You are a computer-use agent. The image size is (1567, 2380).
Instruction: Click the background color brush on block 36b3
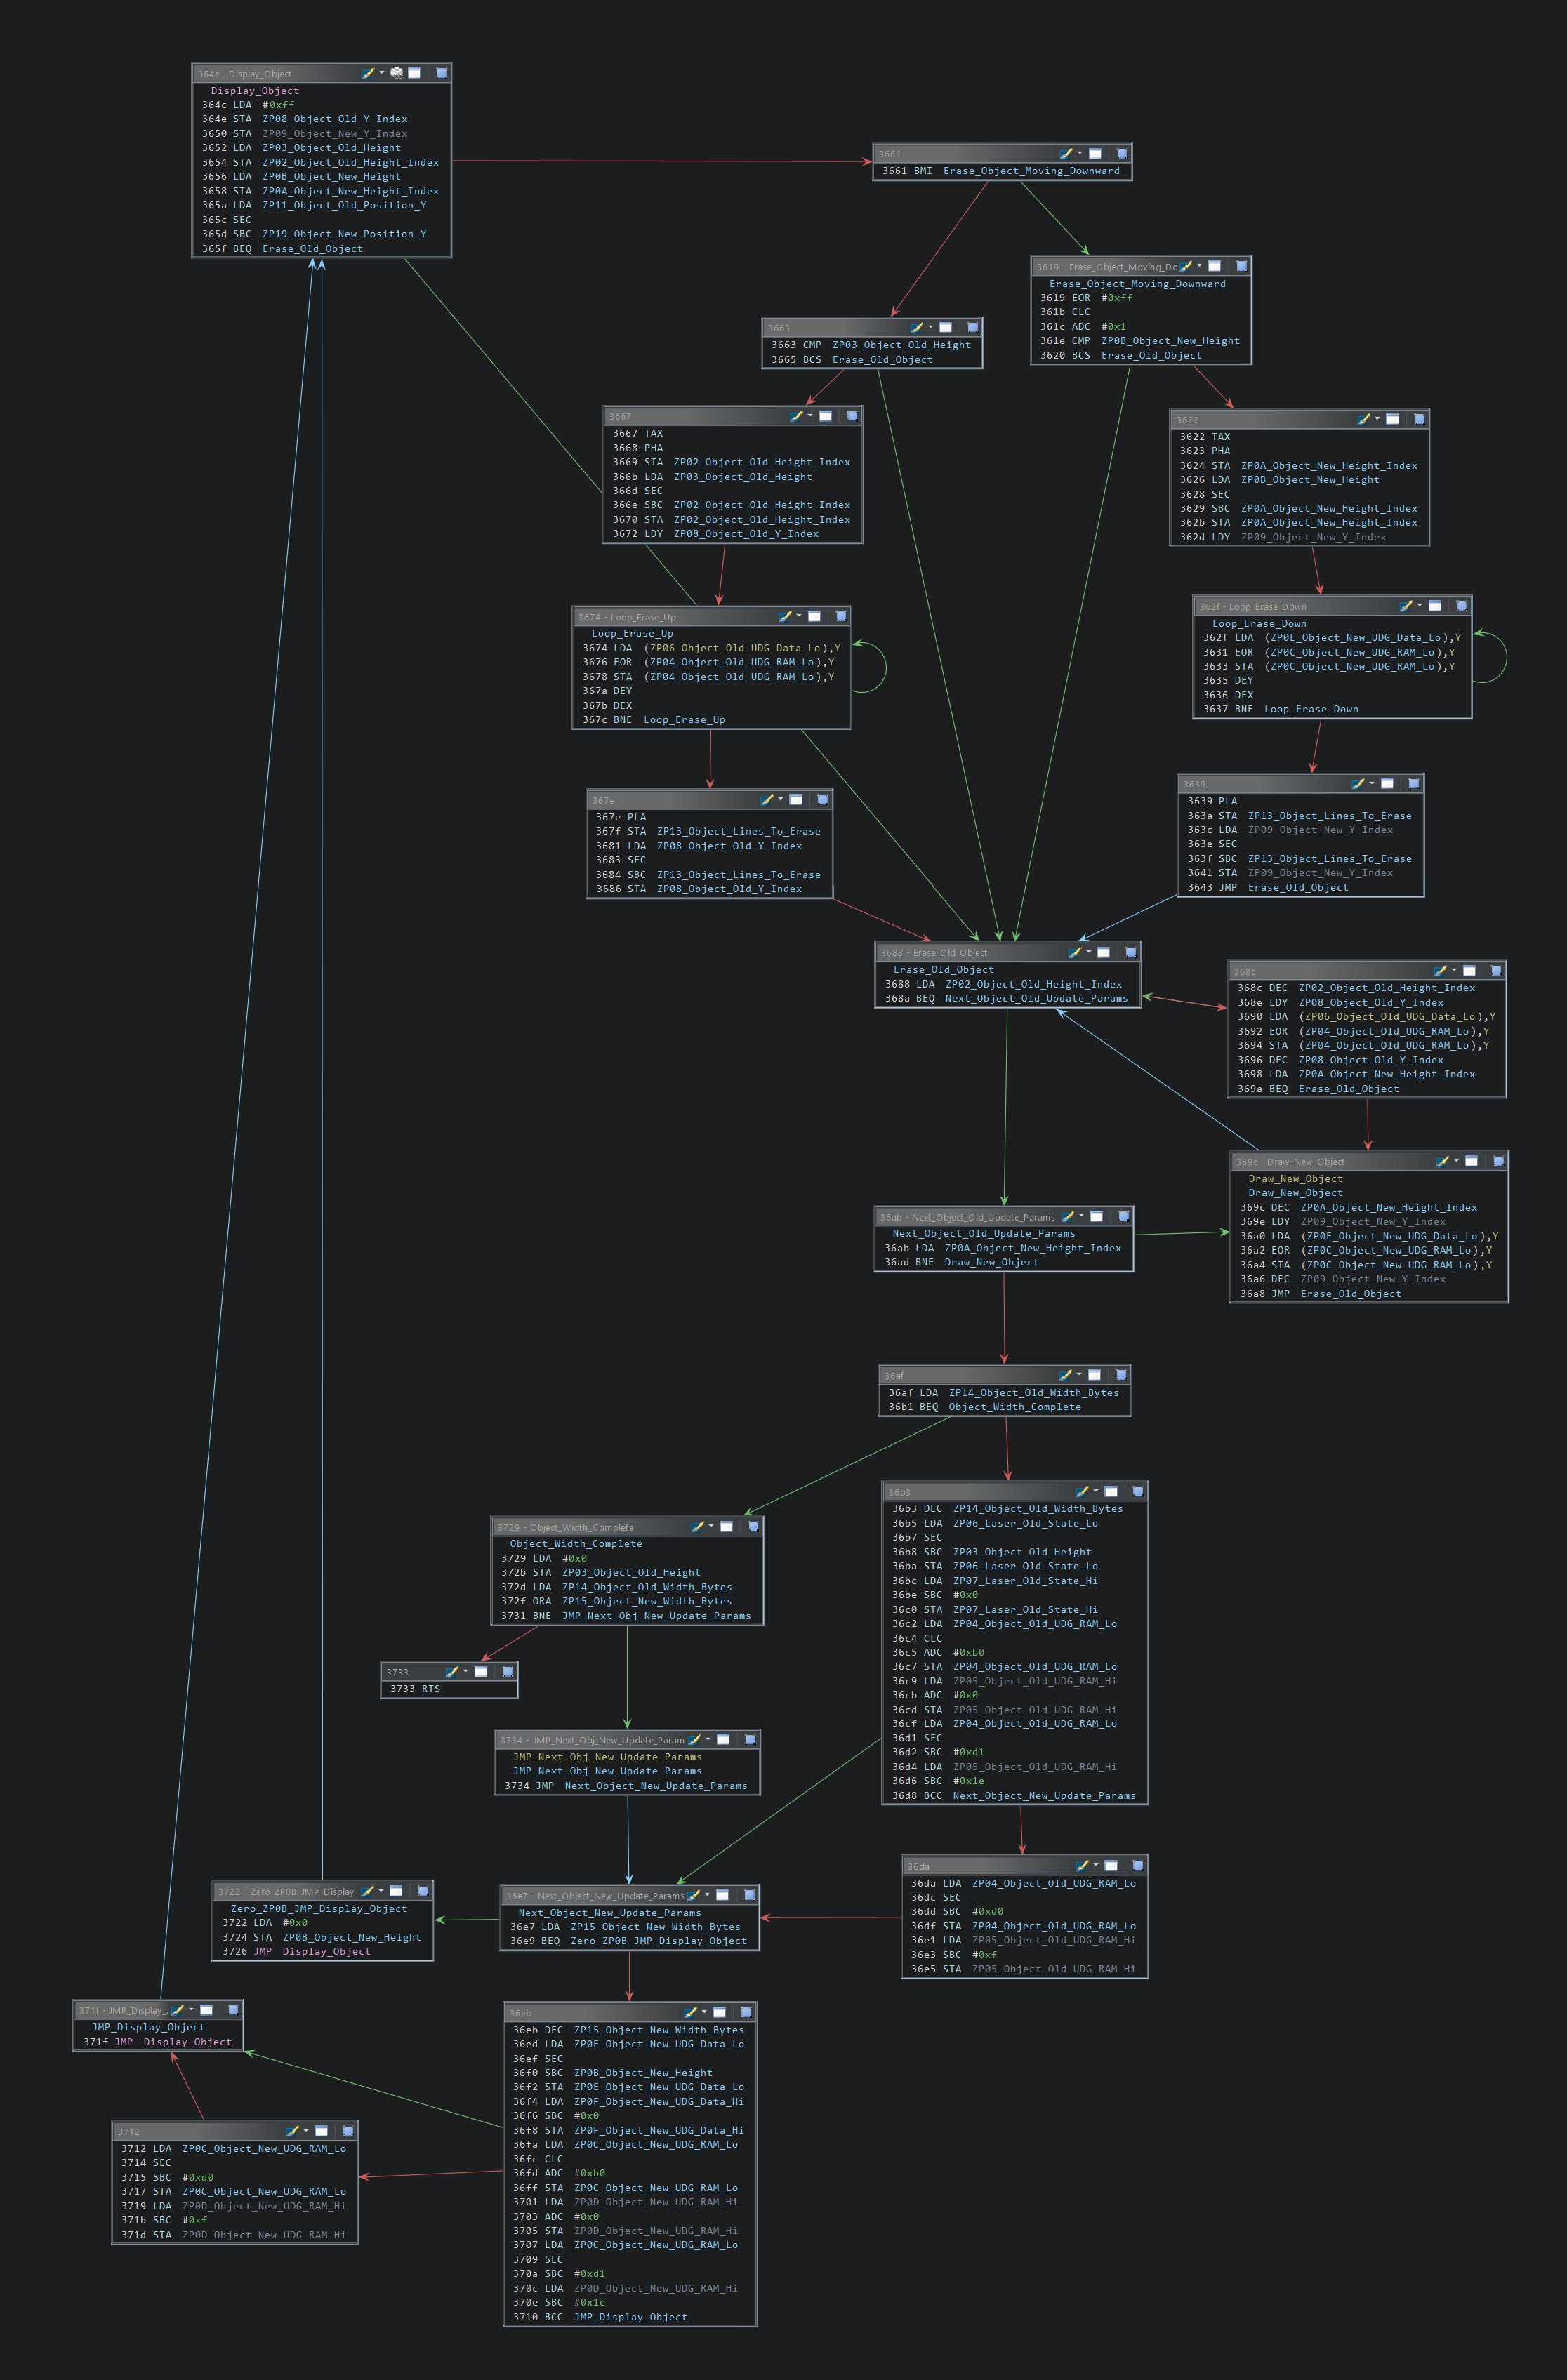[1081, 1491]
